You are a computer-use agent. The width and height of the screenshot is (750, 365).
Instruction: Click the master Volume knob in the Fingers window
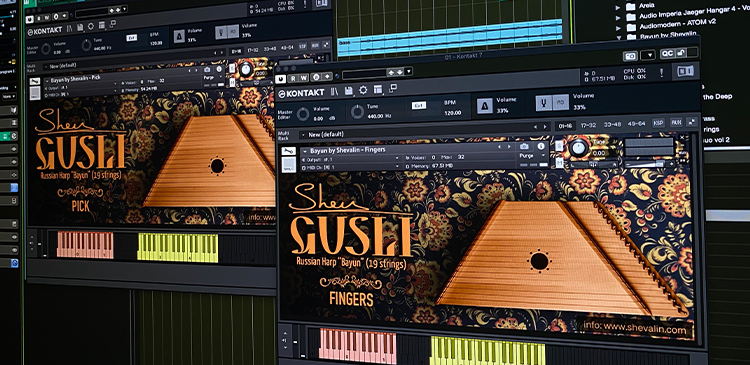coord(303,114)
